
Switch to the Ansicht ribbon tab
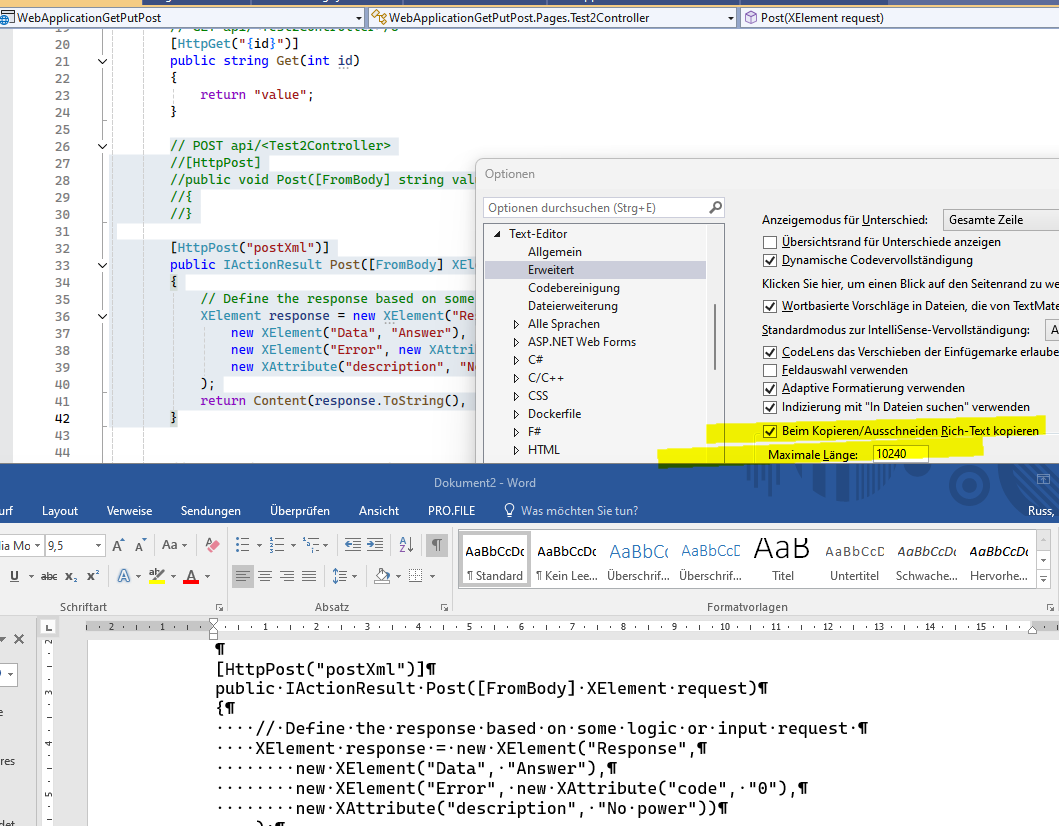(x=379, y=511)
